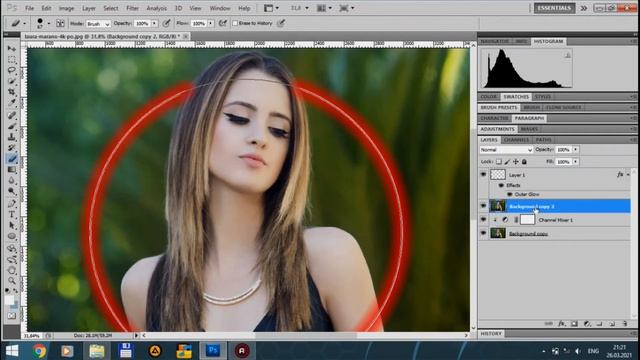Open the Adjustments panel tab
Image resolution: width=640 pixels, height=360 pixels.
tap(497, 129)
